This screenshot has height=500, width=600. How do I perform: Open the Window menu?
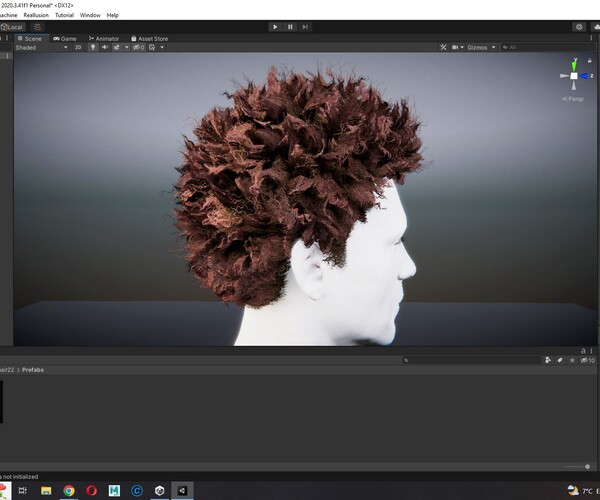[90, 15]
